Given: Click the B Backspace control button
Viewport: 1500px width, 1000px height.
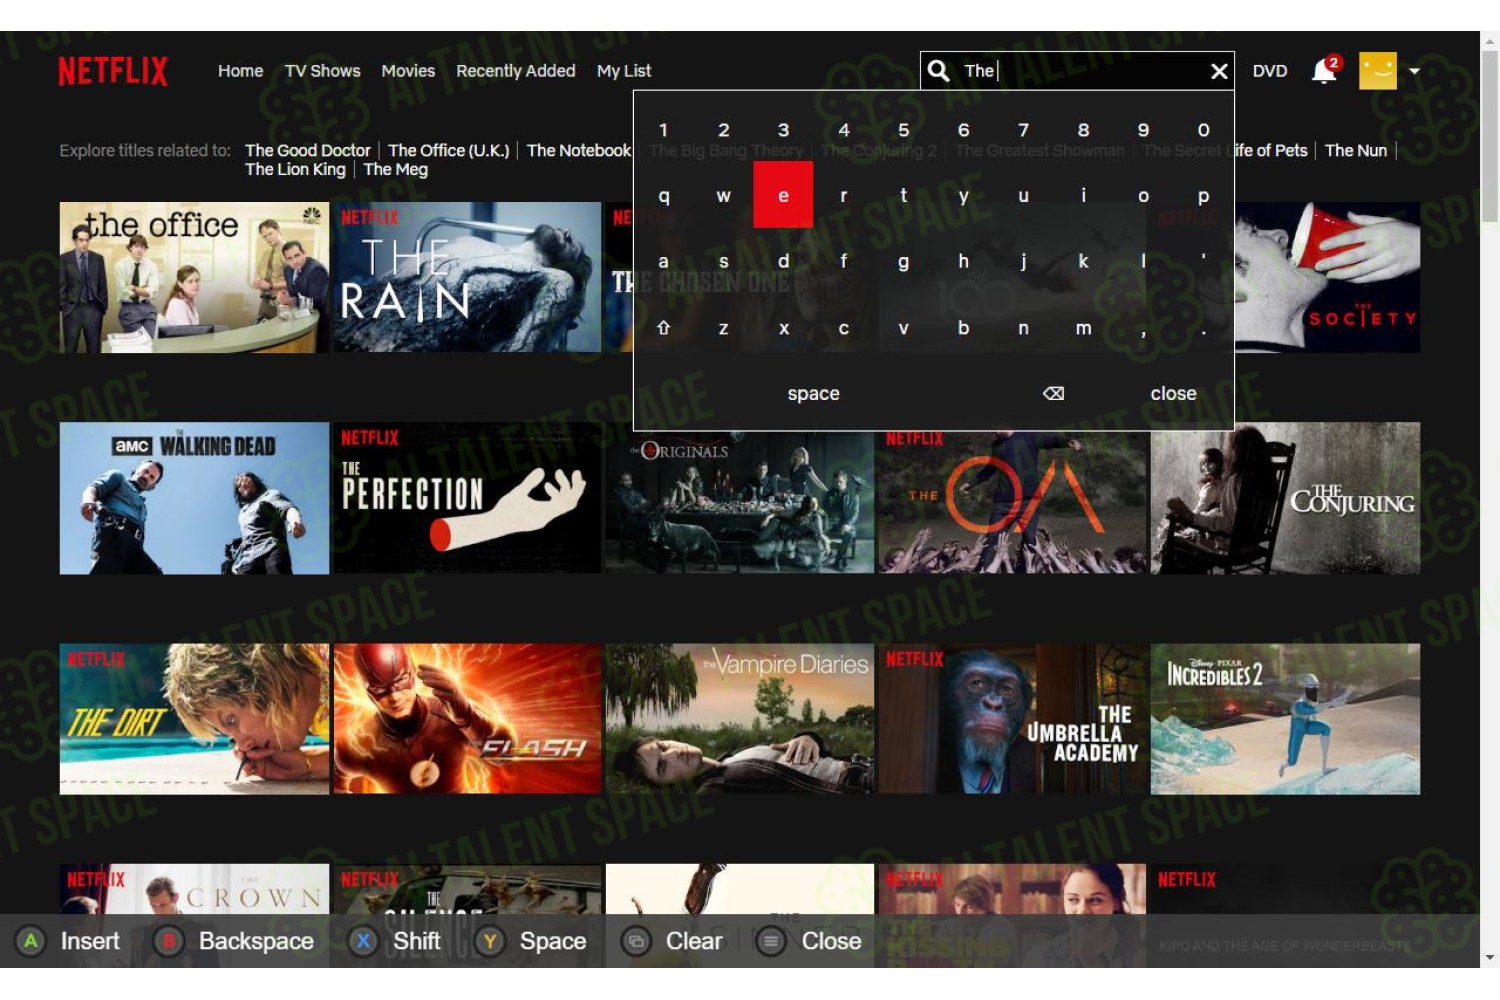Looking at the screenshot, I should click(236, 941).
